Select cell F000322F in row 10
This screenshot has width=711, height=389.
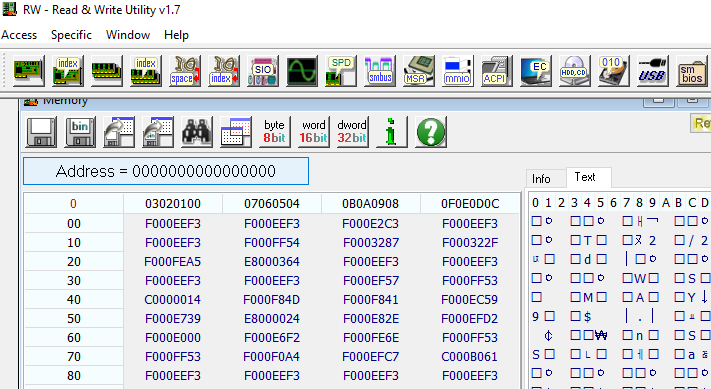[x=470, y=243]
